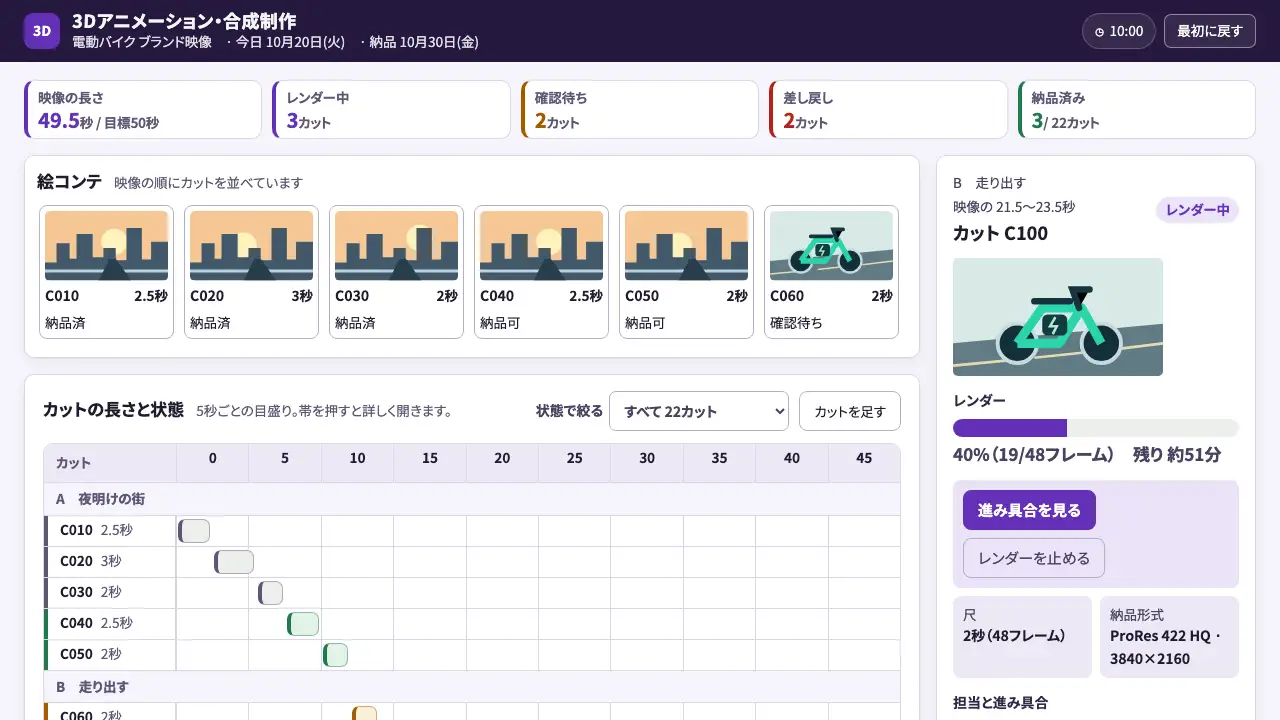Select storyboard thumbnail C030
The height and width of the screenshot is (720, 1280).
click(396, 272)
